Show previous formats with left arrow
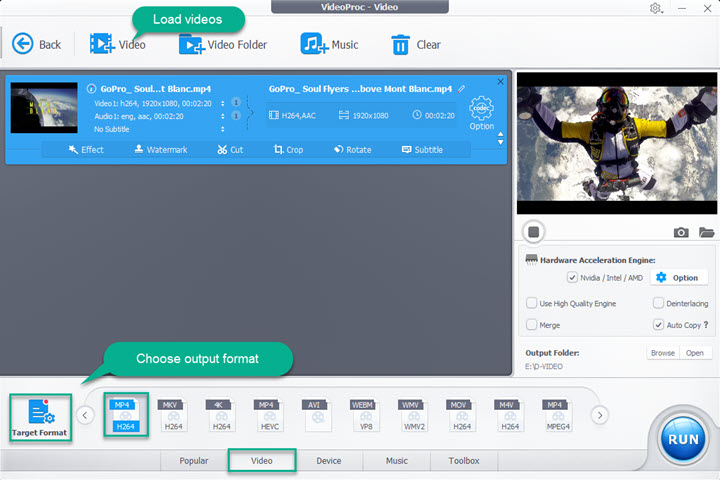Image resolution: width=720 pixels, height=480 pixels. click(x=85, y=415)
